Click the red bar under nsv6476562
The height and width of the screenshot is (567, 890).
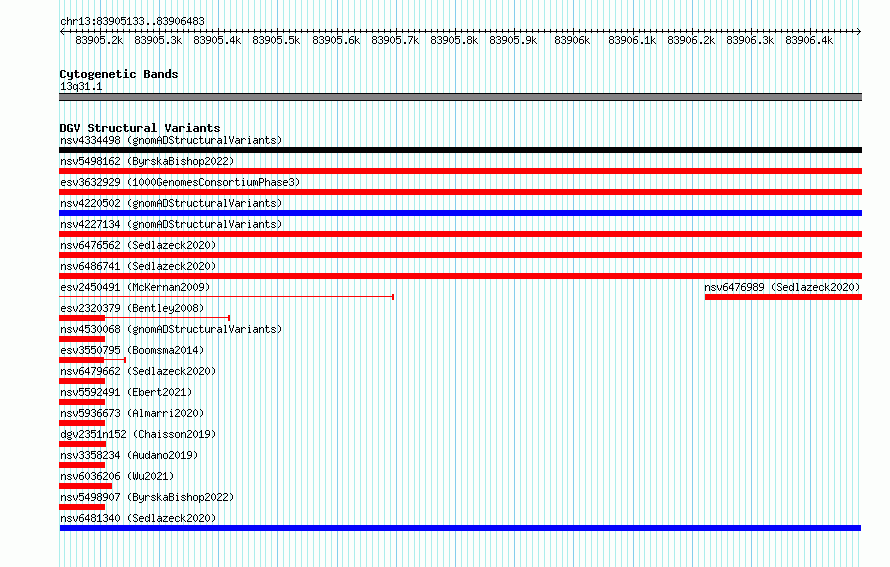(460, 255)
